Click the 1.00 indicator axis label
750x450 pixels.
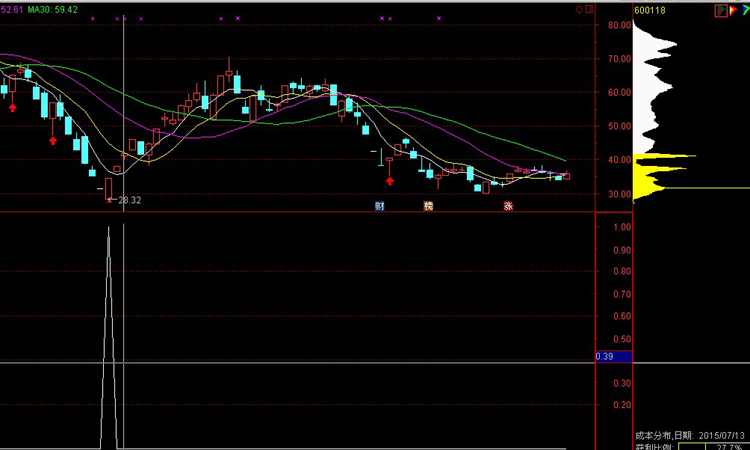click(622, 227)
